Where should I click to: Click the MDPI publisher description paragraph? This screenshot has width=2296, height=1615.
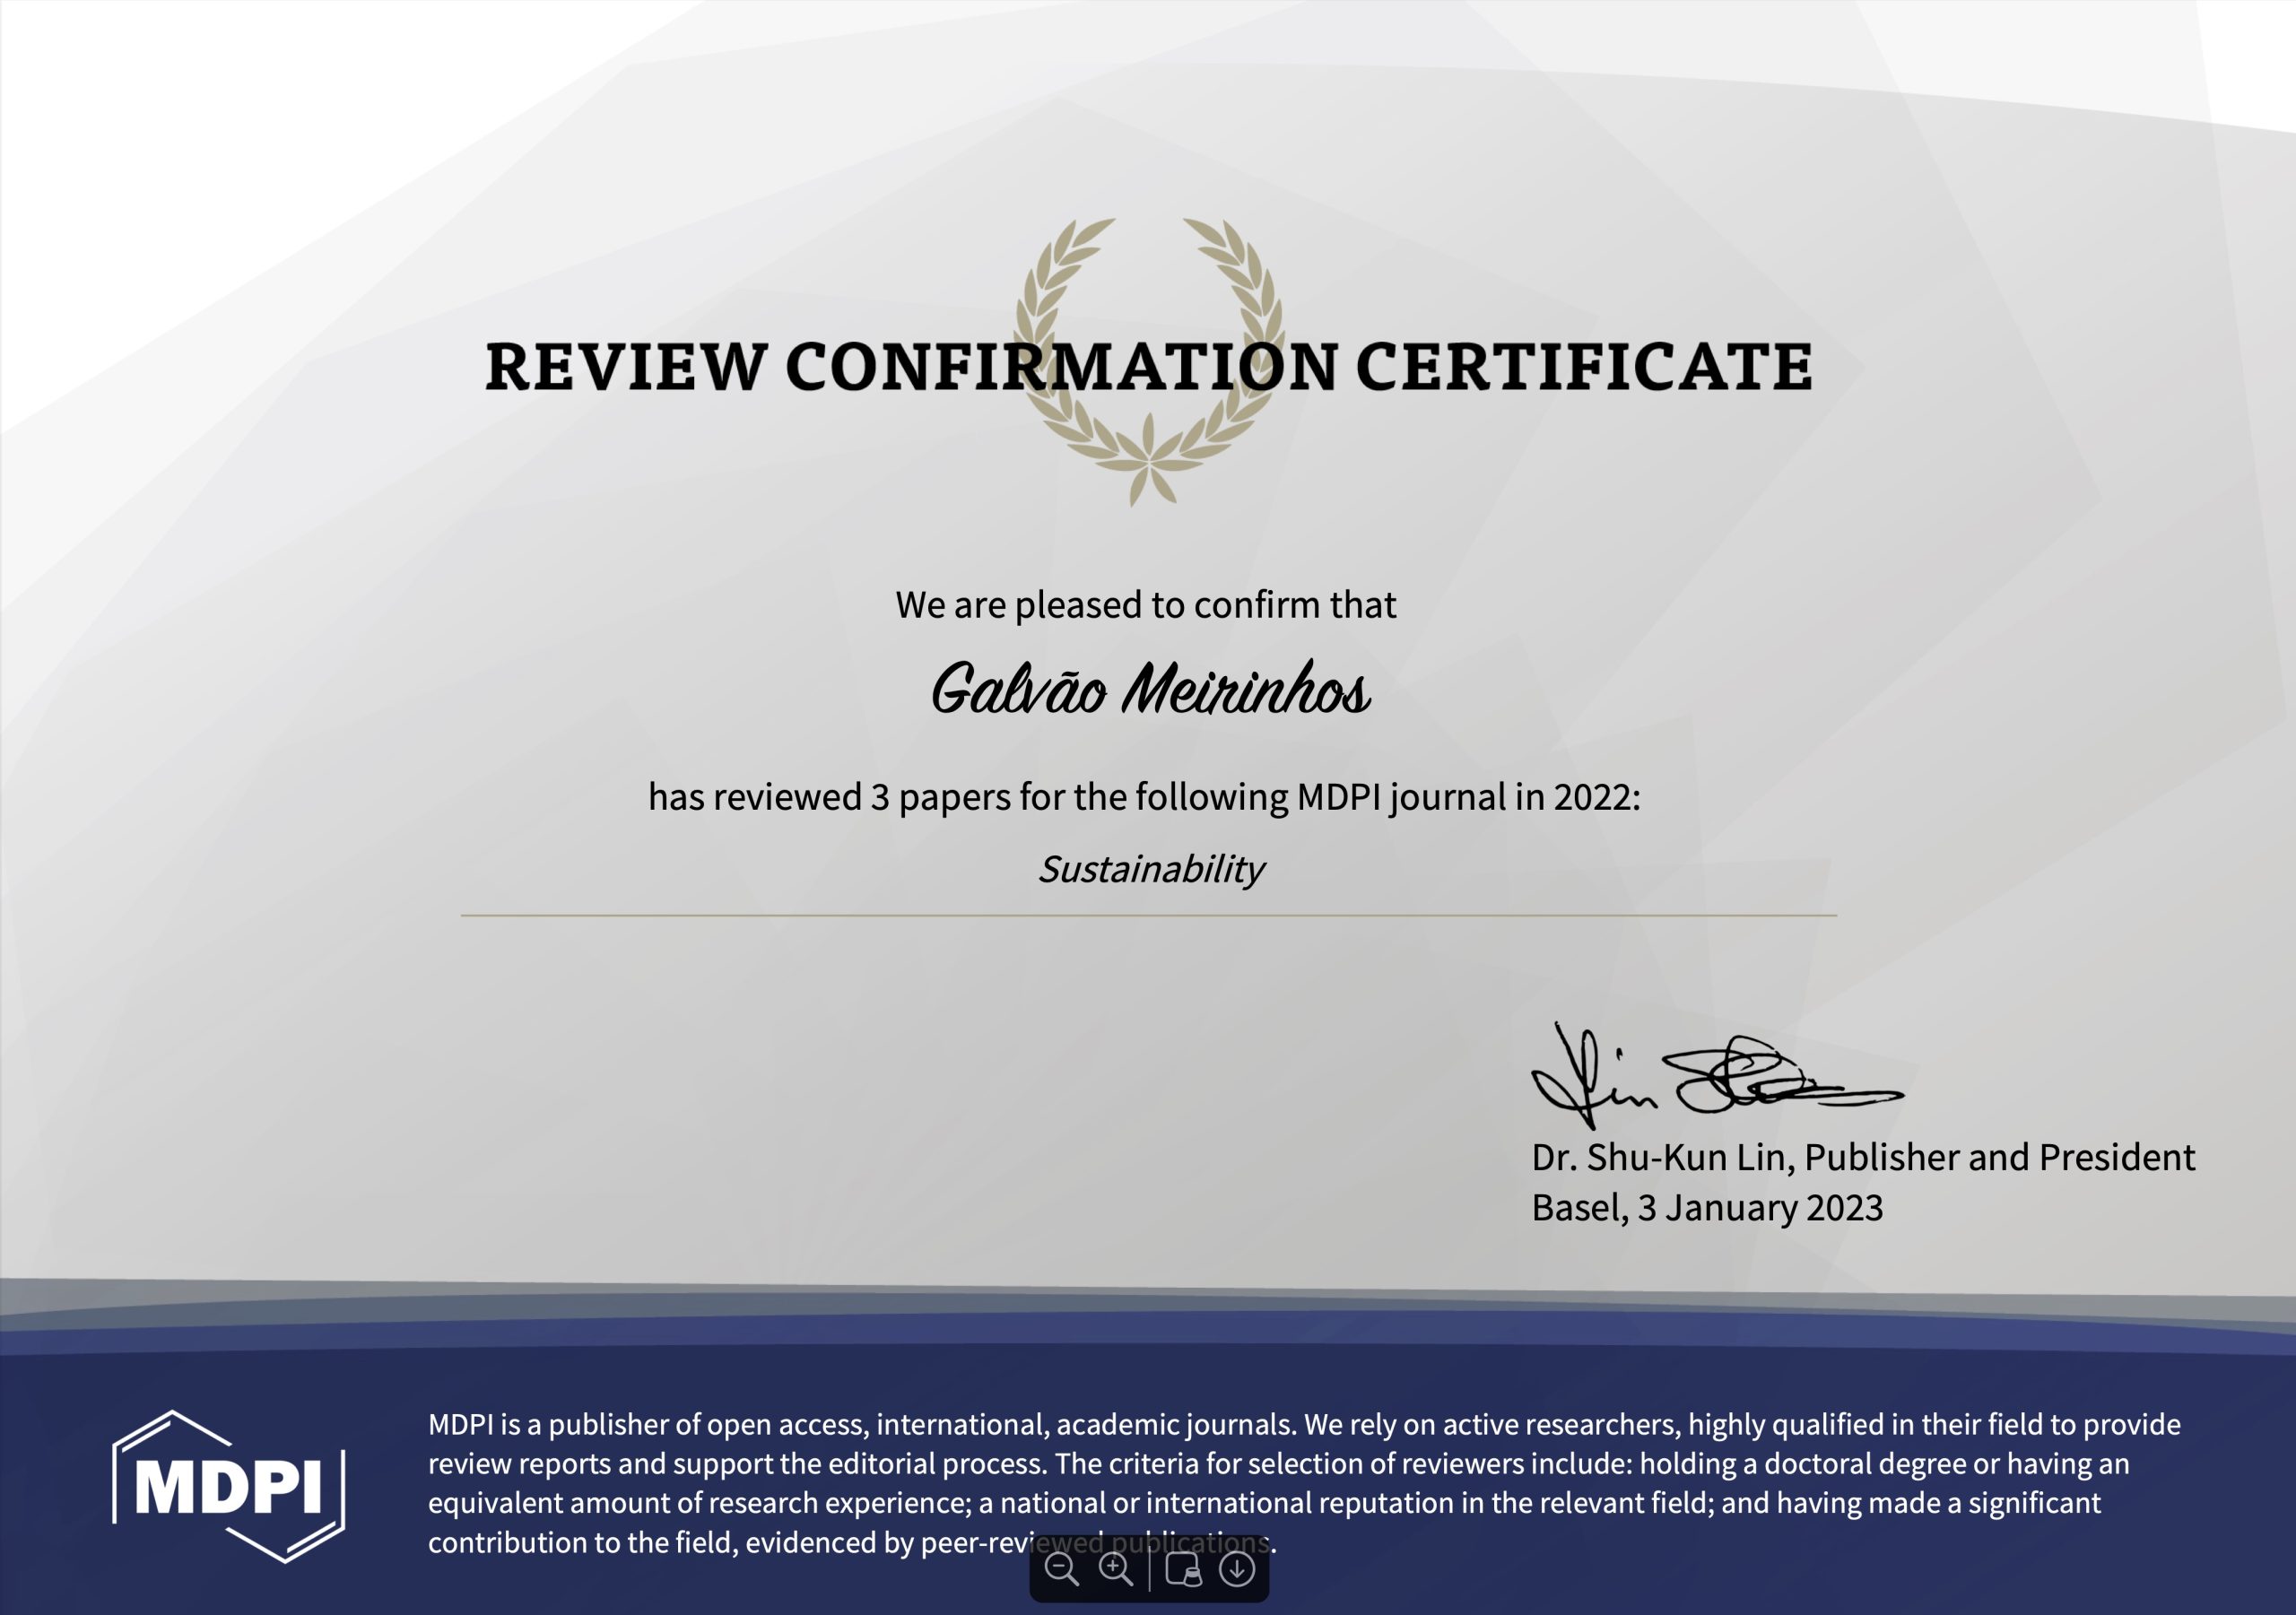[x=1304, y=1483]
